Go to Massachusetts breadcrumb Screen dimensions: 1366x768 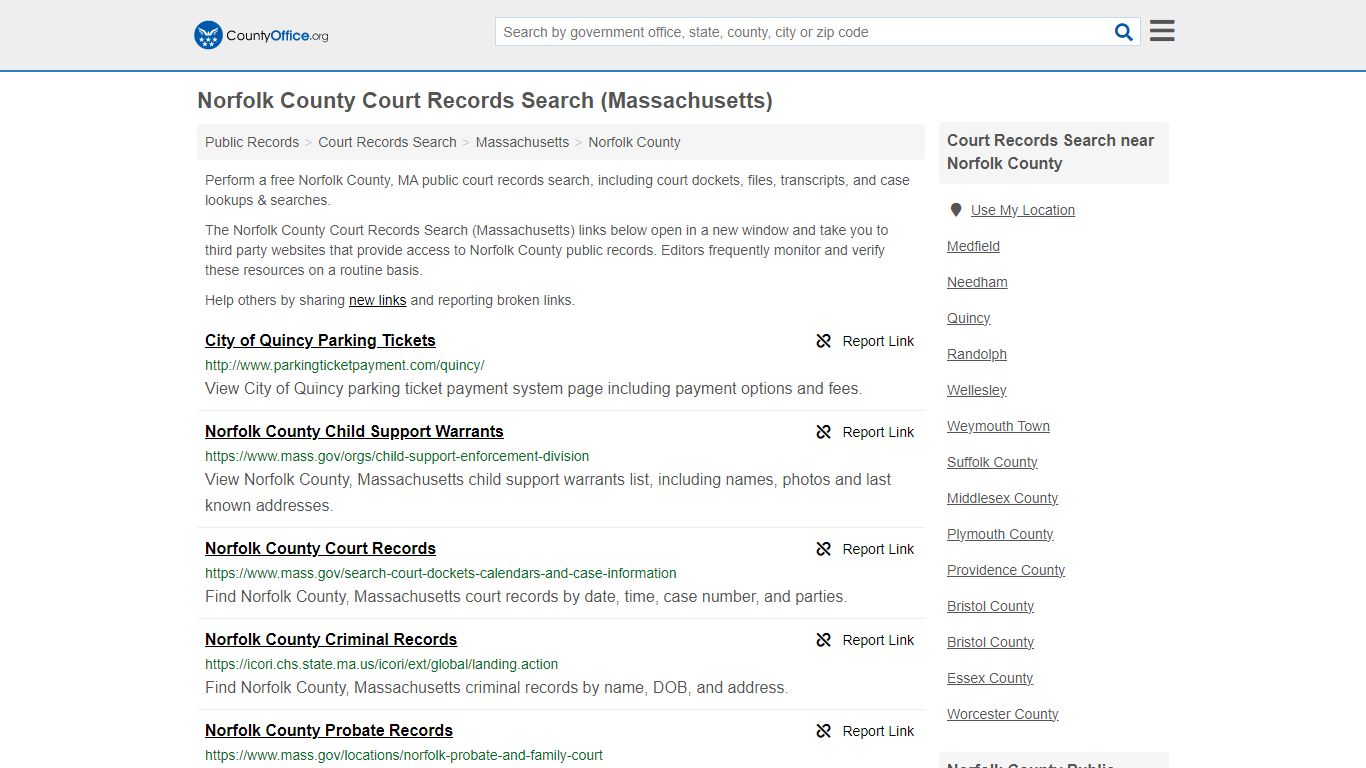[522, 142]
